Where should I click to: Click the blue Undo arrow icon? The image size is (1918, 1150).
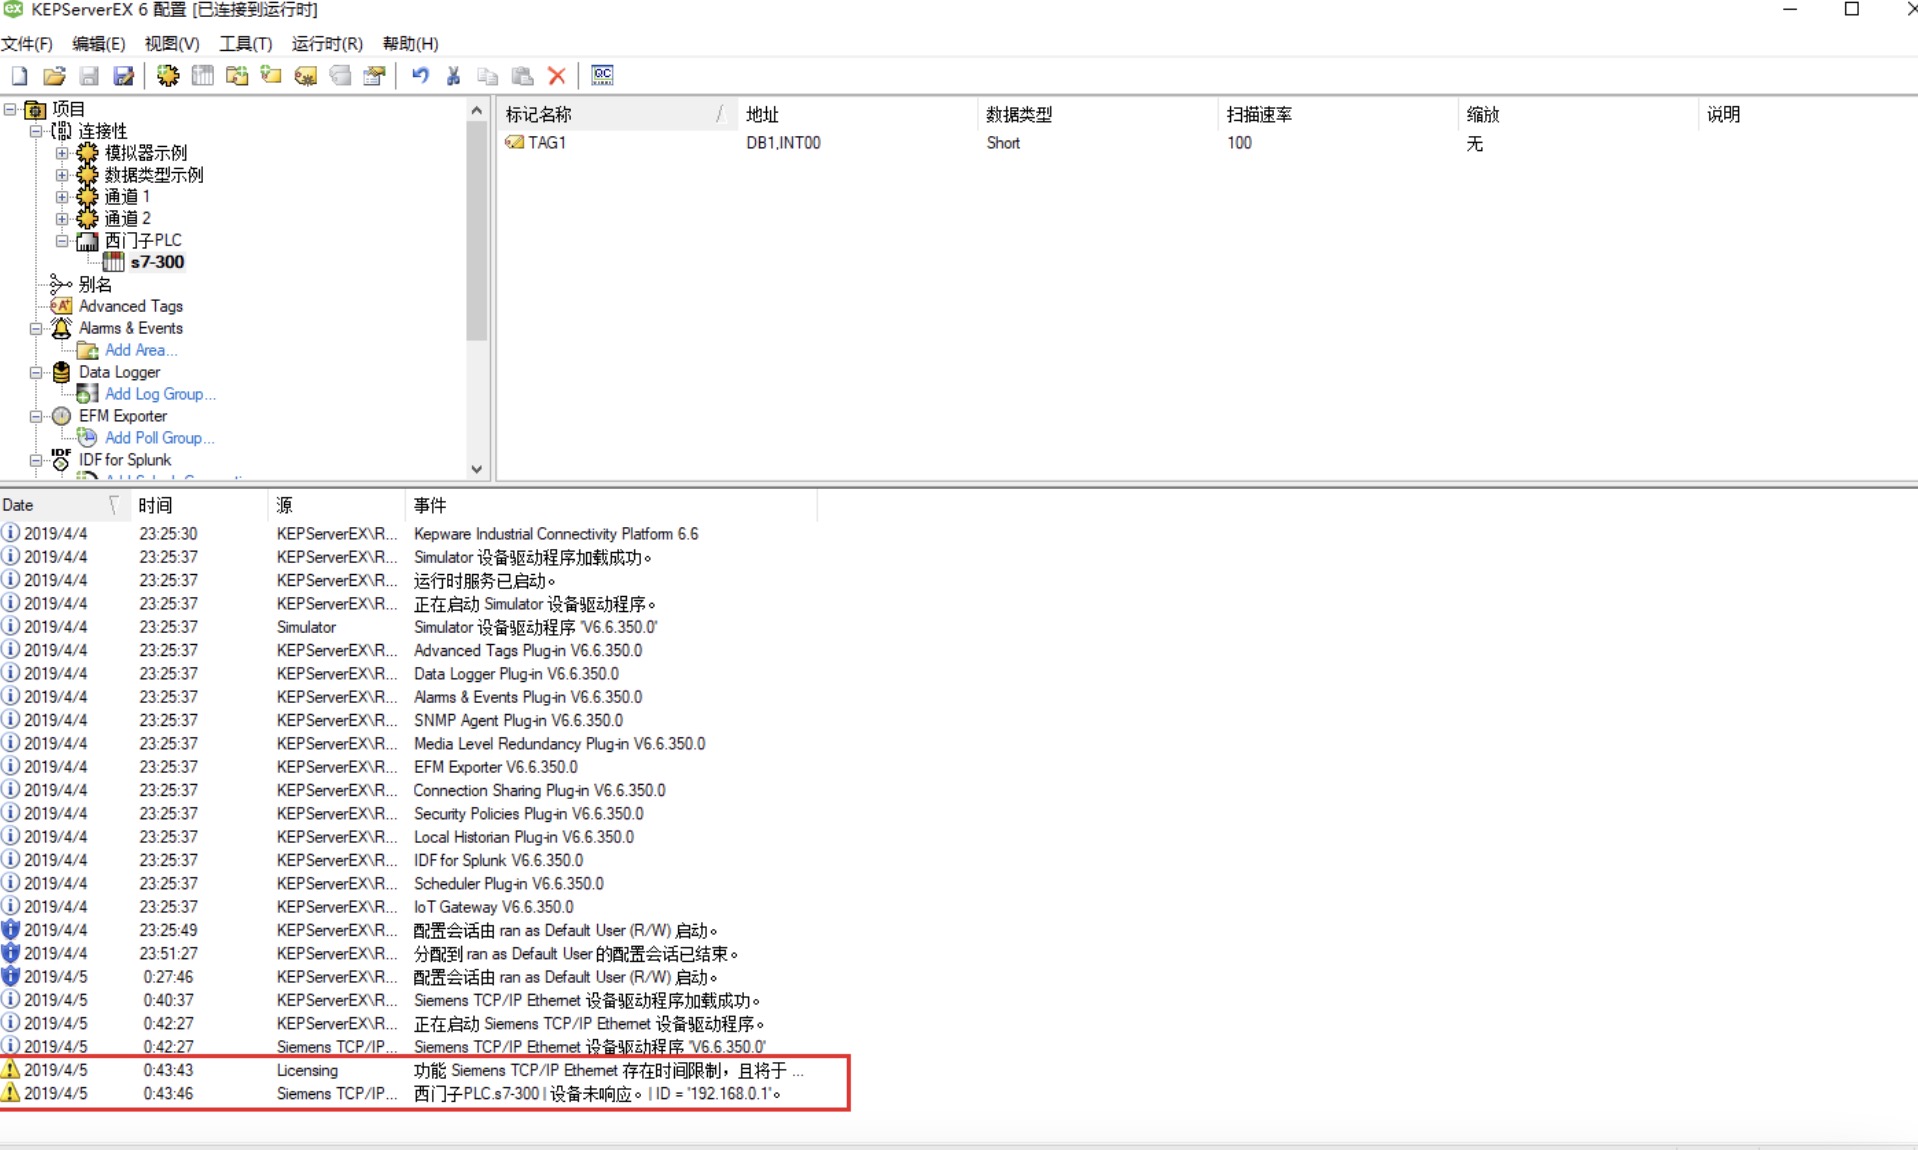point(420,75)
